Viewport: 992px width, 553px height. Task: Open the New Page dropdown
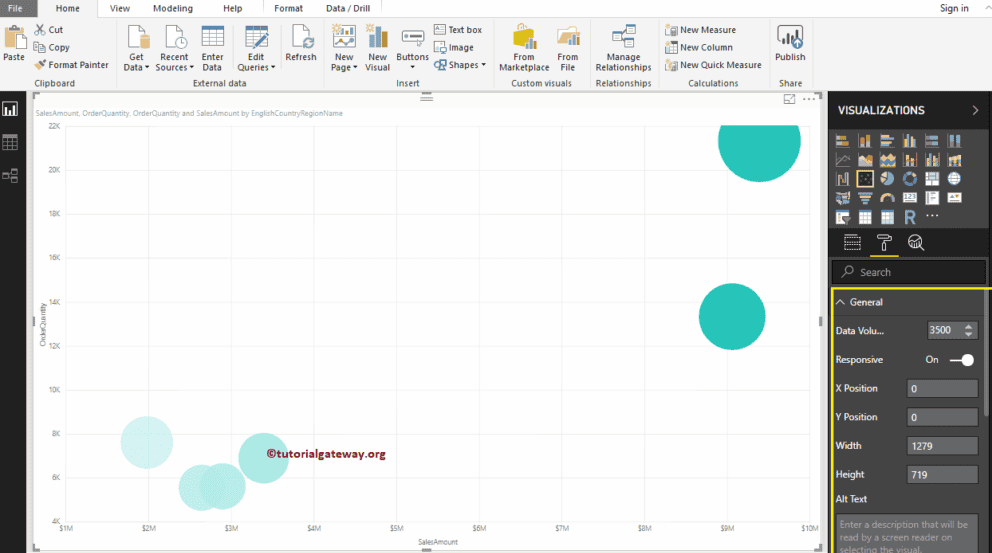344,49
